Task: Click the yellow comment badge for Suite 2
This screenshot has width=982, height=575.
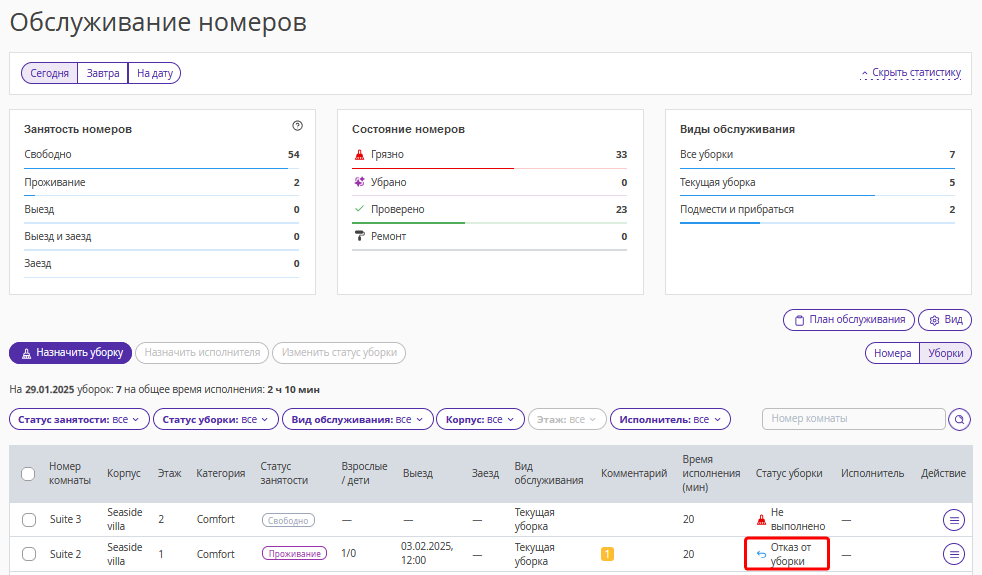Action: click(x=607, y=554)
